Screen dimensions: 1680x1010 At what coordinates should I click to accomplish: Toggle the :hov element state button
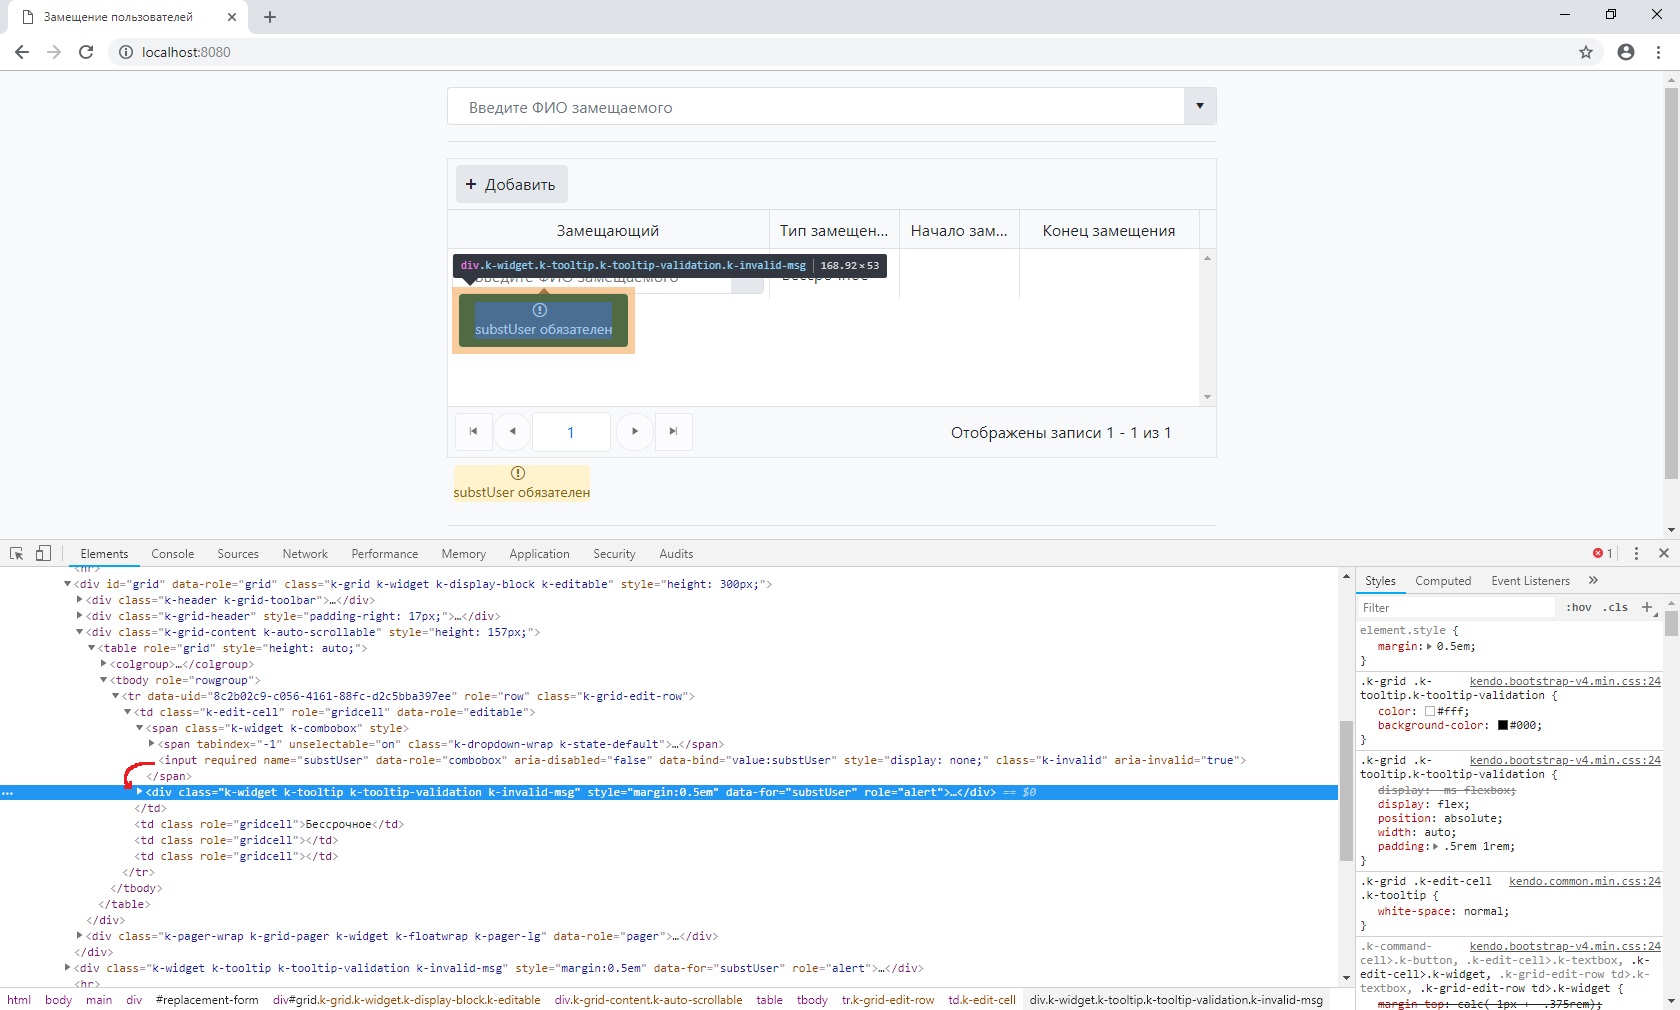point(1579,607)
